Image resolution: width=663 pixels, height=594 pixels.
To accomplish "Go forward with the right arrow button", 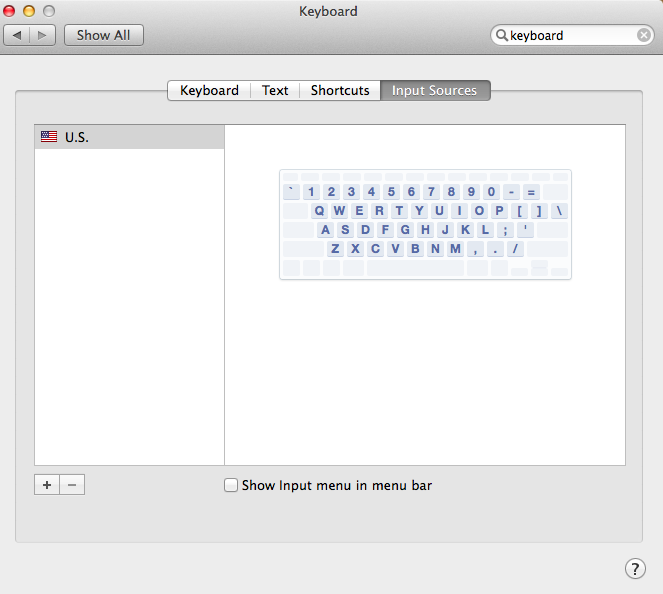I will [x=42, y=35].
